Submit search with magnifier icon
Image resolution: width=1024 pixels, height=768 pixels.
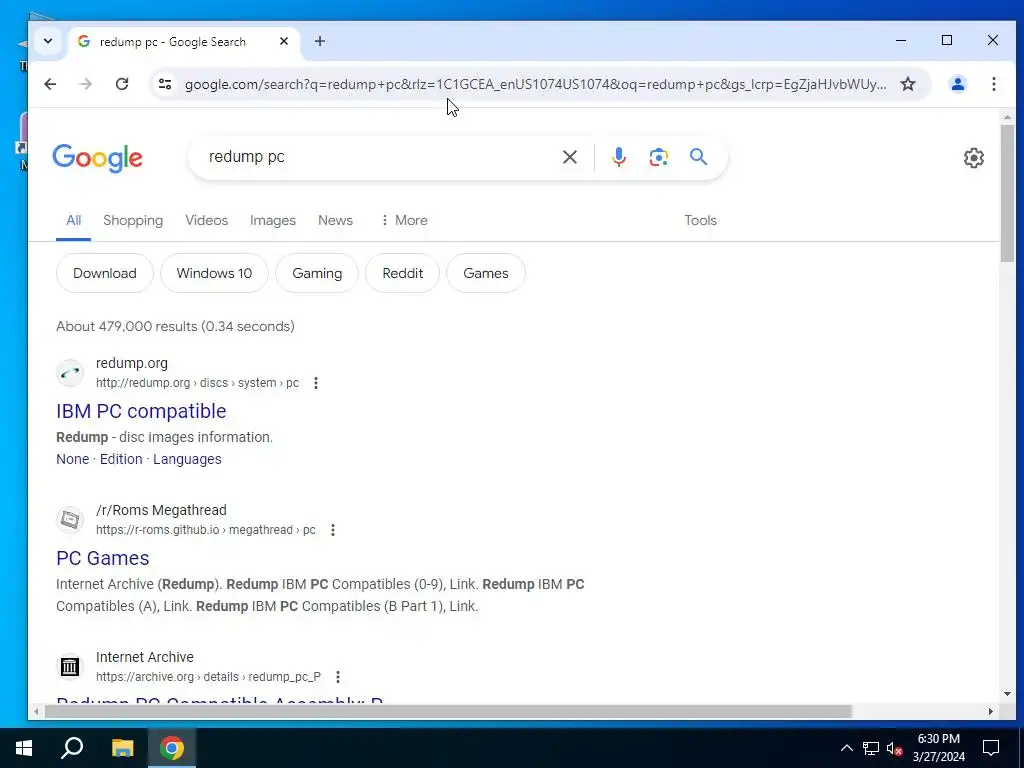(x=698, y=157)
